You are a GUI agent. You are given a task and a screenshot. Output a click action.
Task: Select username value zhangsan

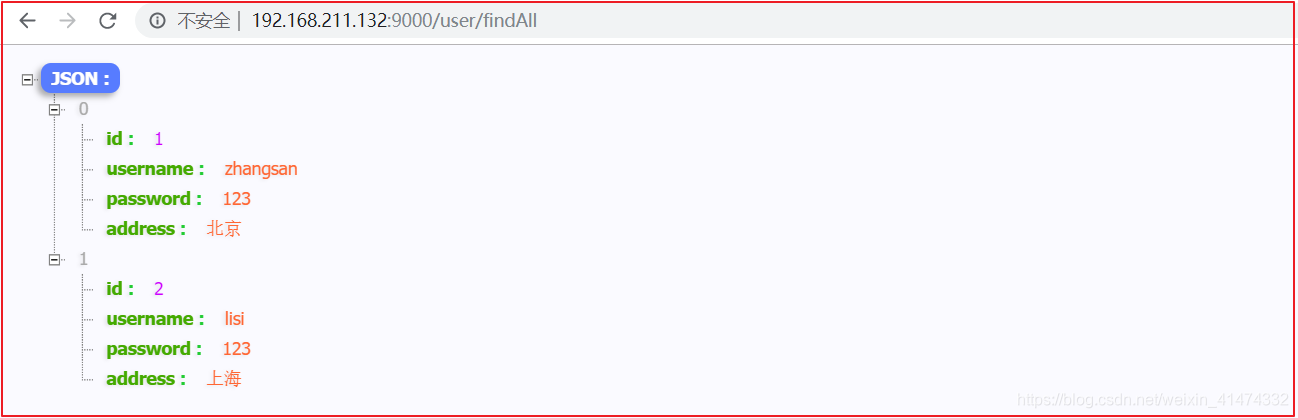(x=261, y=169)
